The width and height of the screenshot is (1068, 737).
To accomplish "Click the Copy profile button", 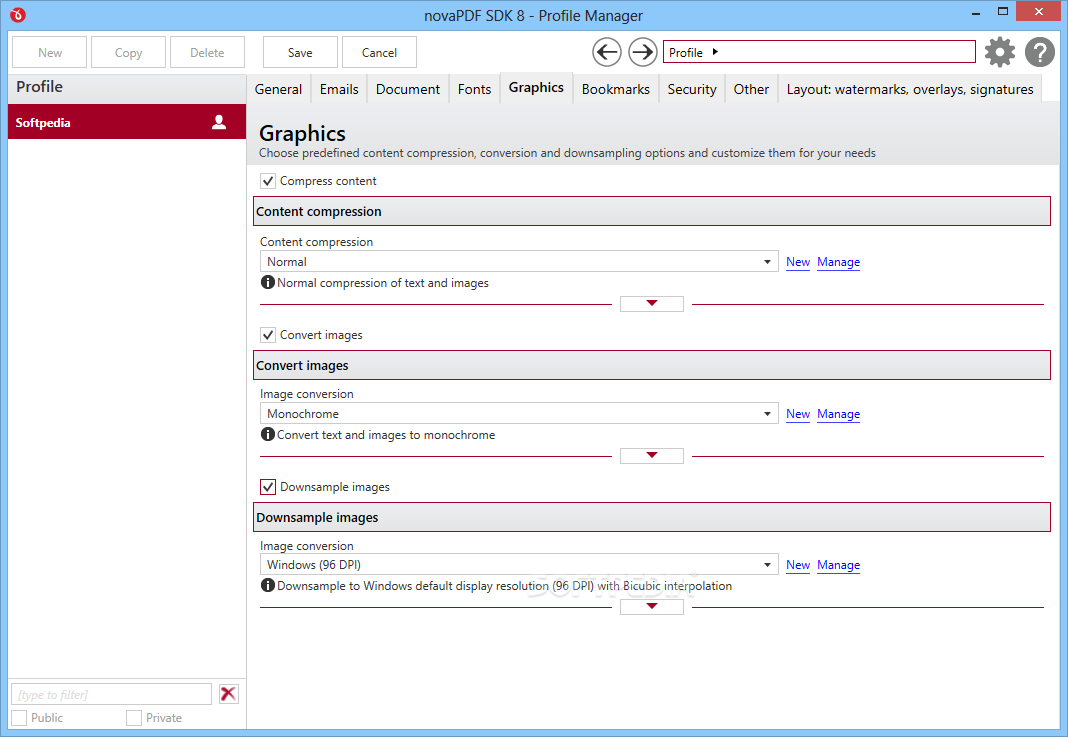I will pos(128,52).
